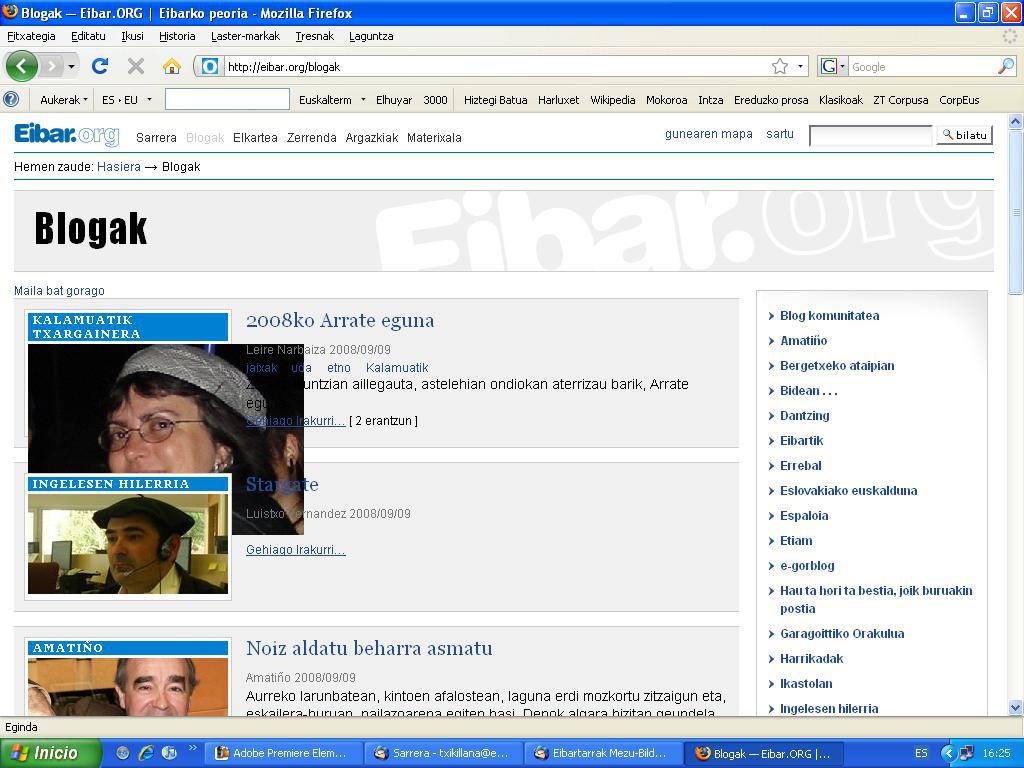The width and height of the screenshot is (1024, 768).
Task: Click the browser Back arrow button
Action: (21, 66)
